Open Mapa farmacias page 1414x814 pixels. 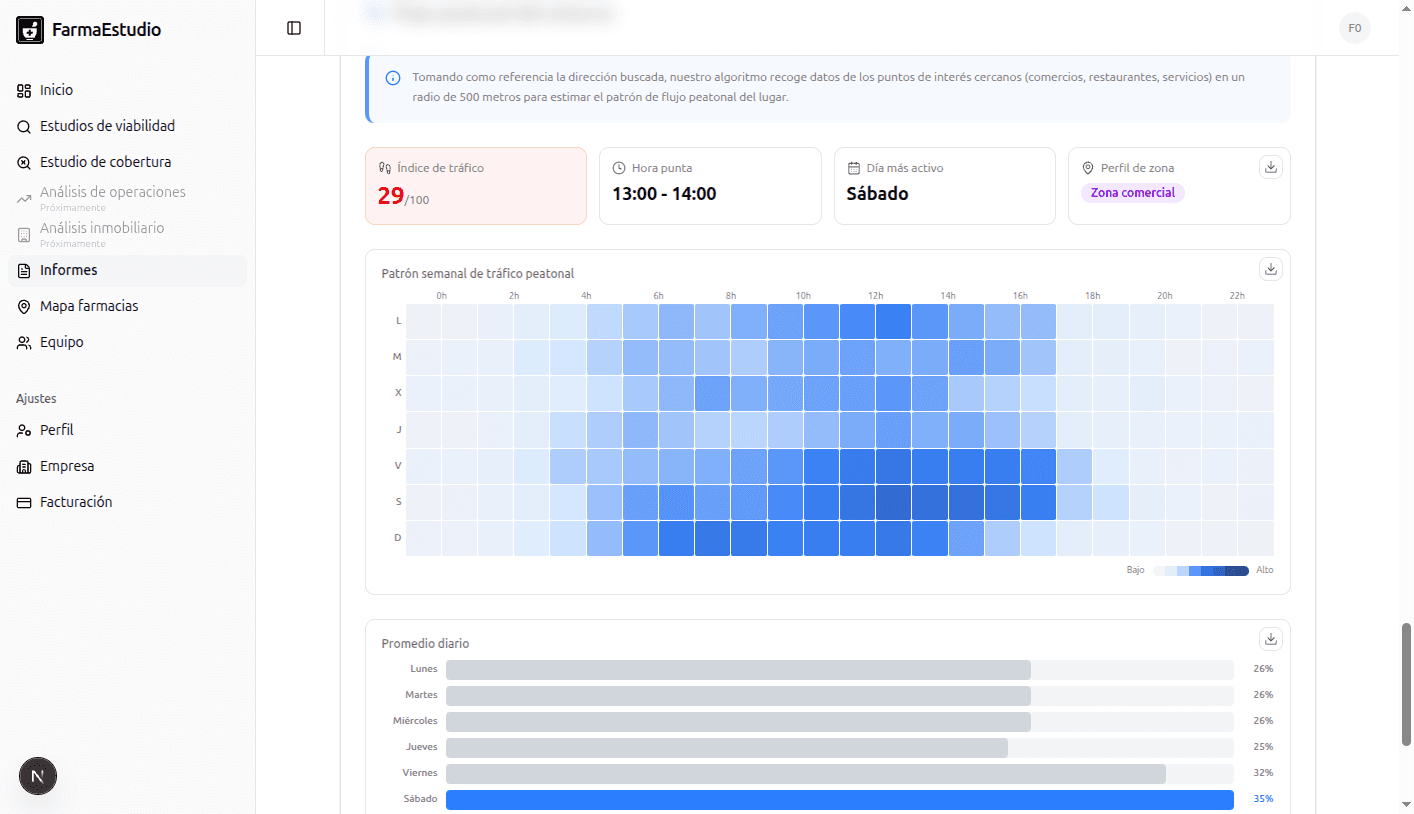click(x=89, y=306)
